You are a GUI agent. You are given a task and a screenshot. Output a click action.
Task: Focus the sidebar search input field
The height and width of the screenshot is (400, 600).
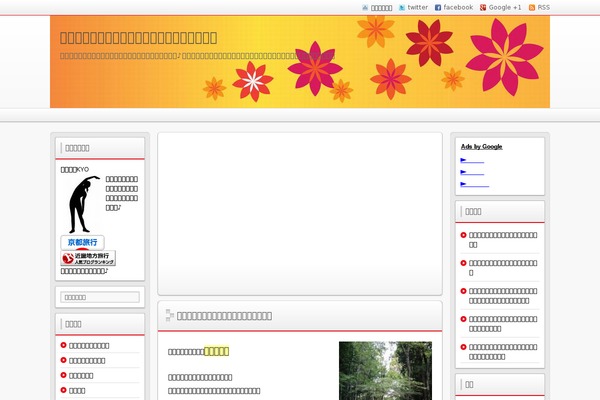(100, 297)
